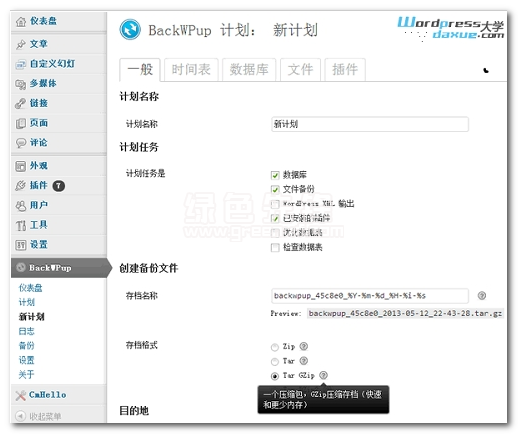Image resolution: width=518 pixels, height=434 pixels.
Task: Switch to the 时间表 tab
Action: 191,70
